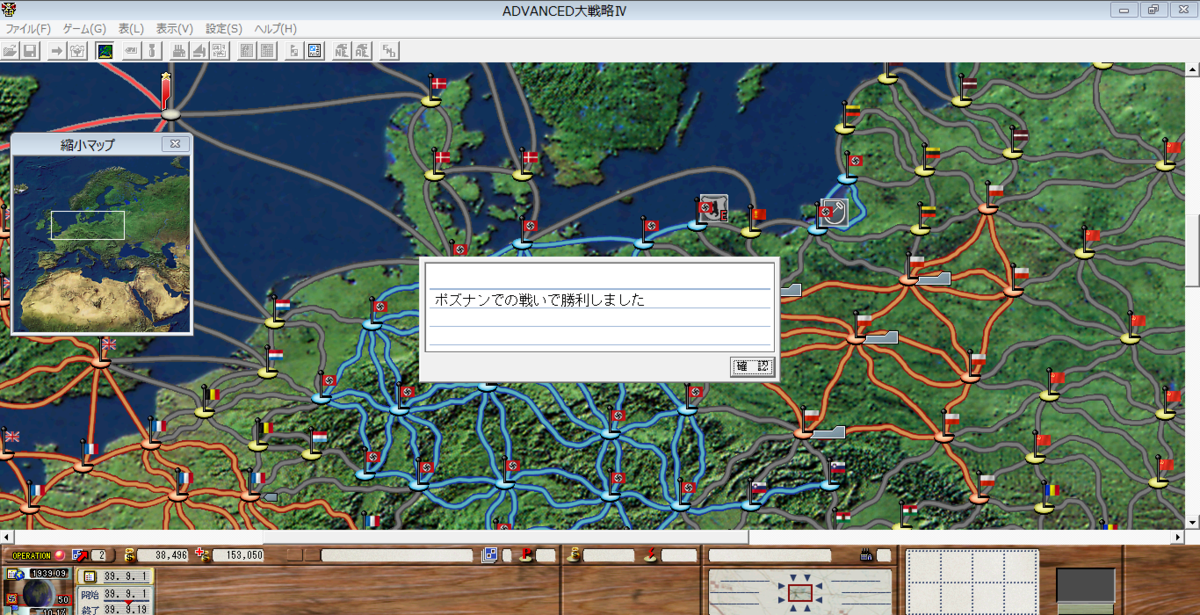Viewport: 1200px width, 615px height.
Task: Click the white viewport rectangle in minimap
Action: pos(88,225)
